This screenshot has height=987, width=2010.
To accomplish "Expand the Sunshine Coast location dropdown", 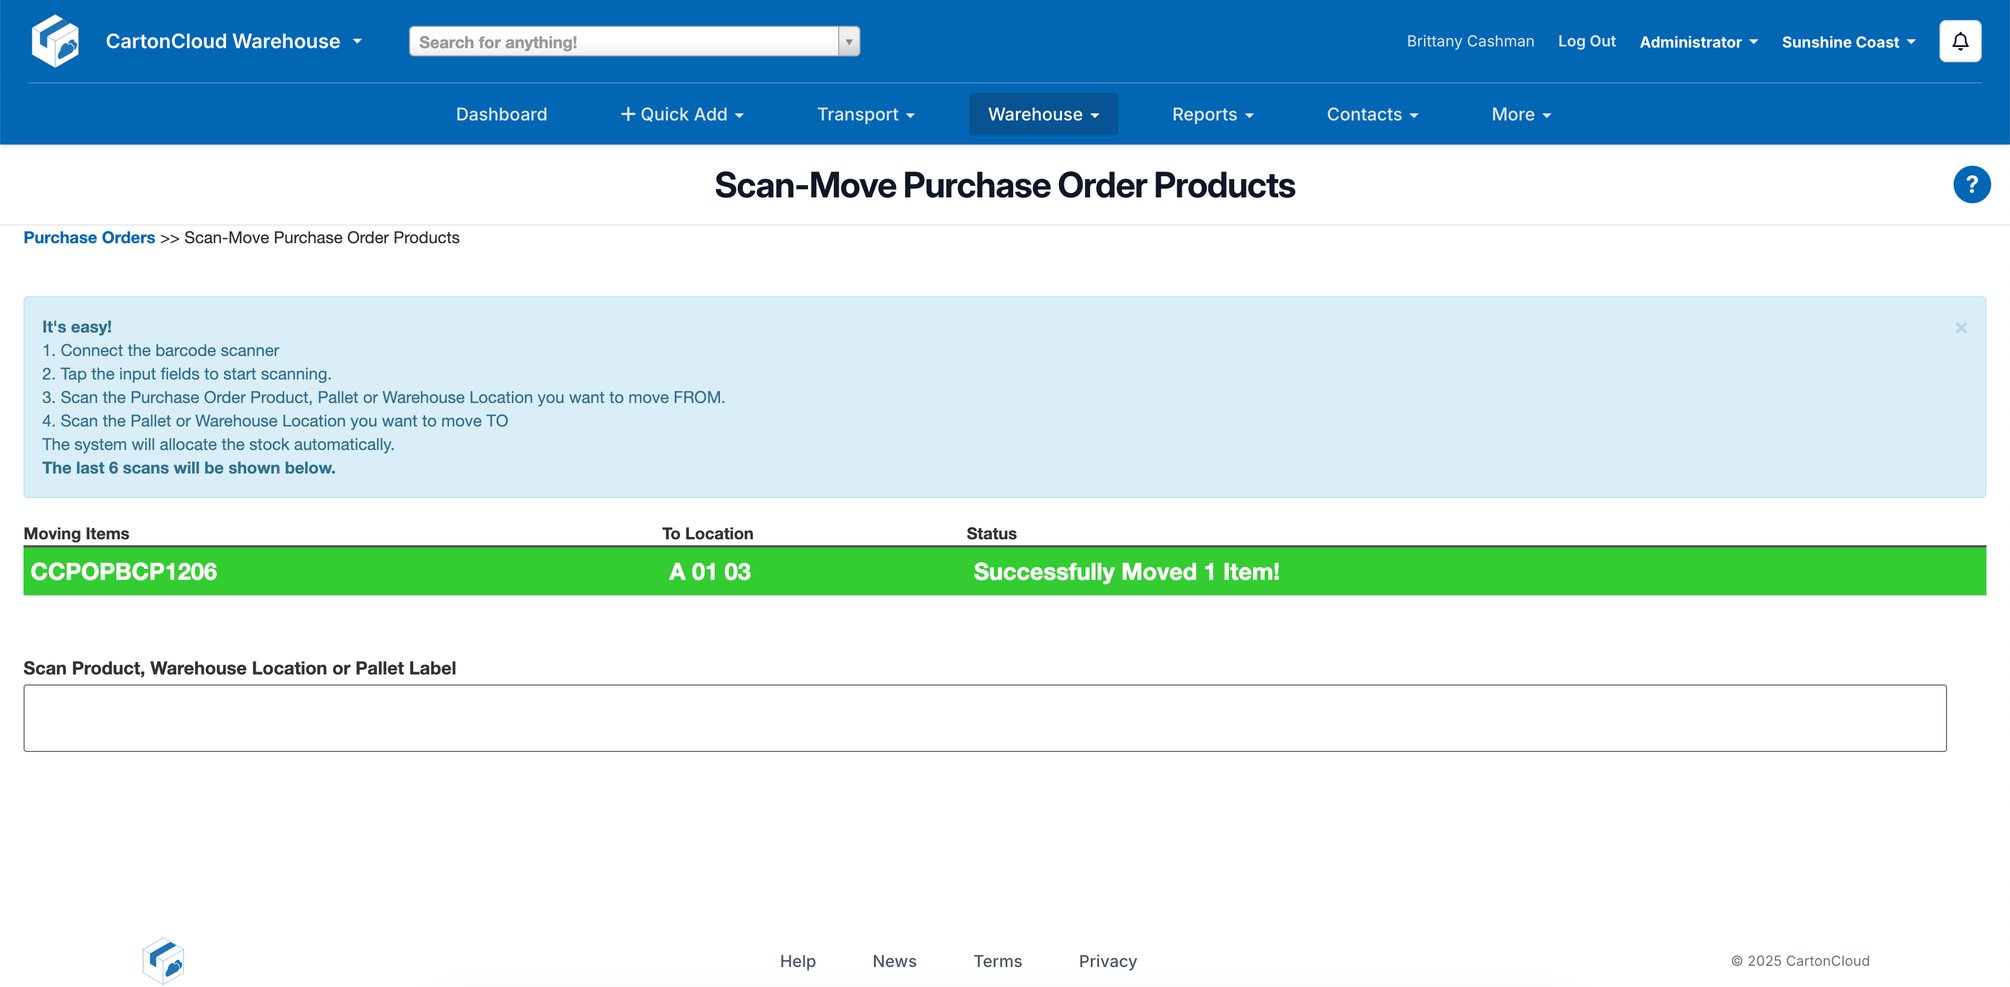I will [1848, 42].
